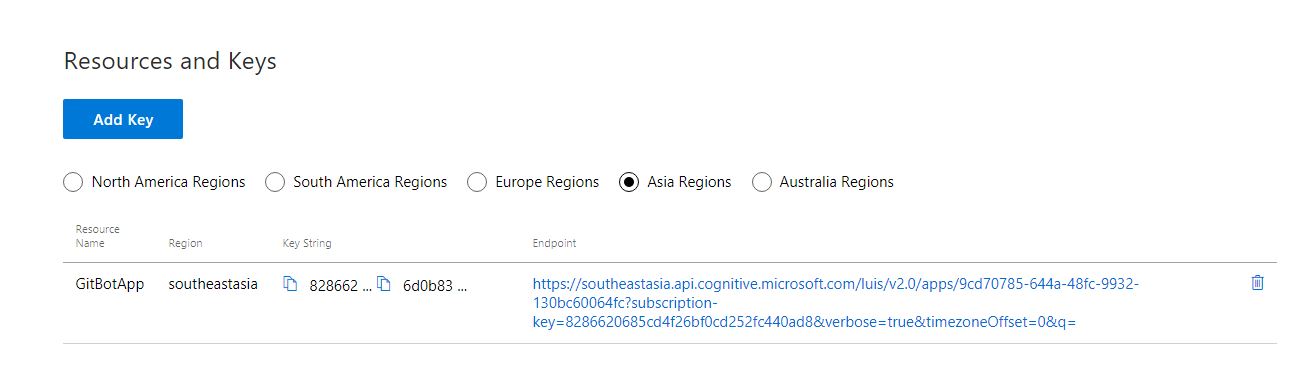Screen dimensions: 1316x371
Task: Select the Asia Regions radio button
Action: [629, 182]
